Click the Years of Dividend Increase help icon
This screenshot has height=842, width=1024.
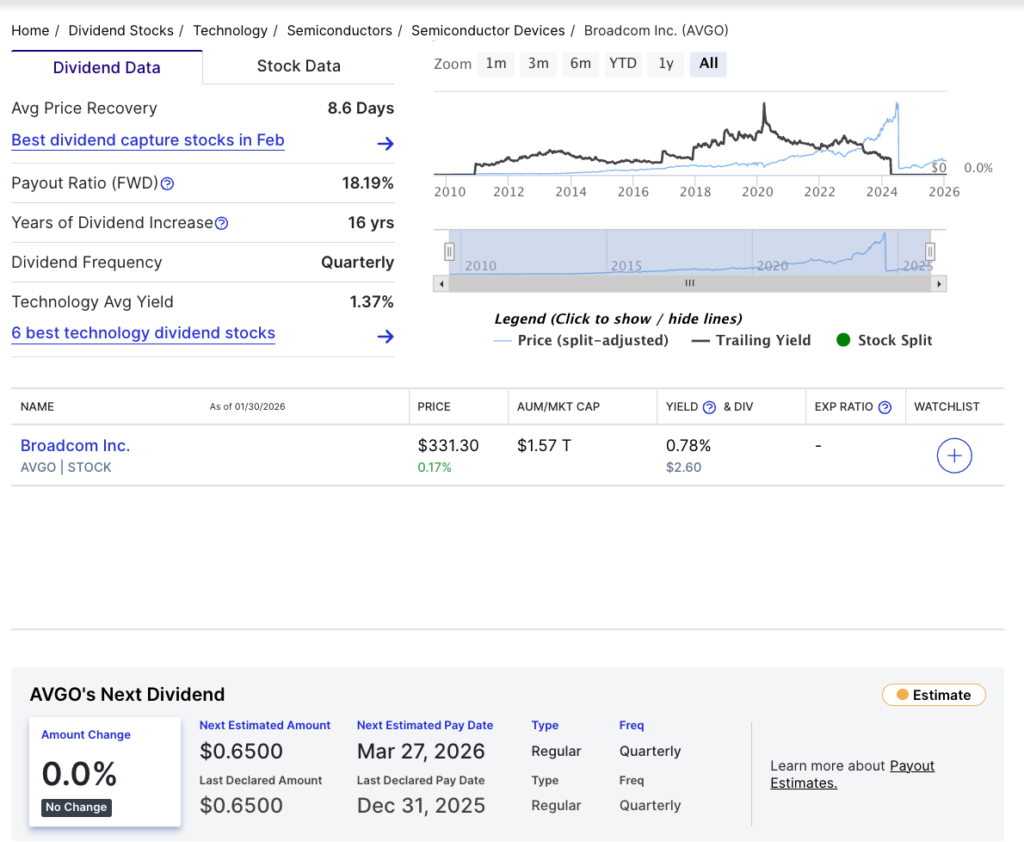[x=222, y=224]
